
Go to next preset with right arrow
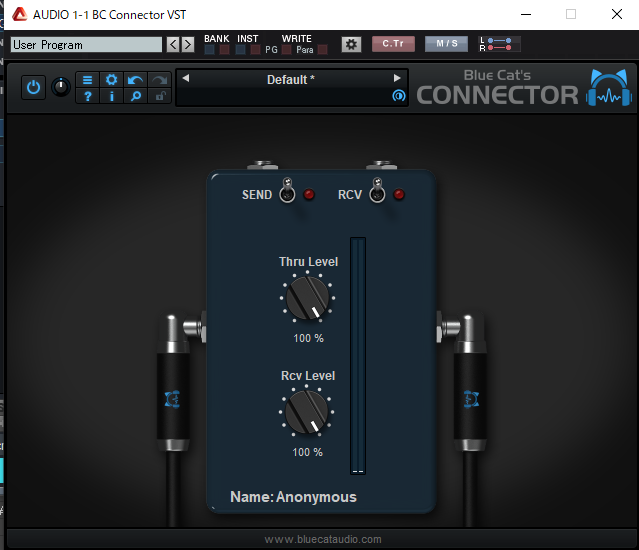pyautogui.click(x=397, y=78)
